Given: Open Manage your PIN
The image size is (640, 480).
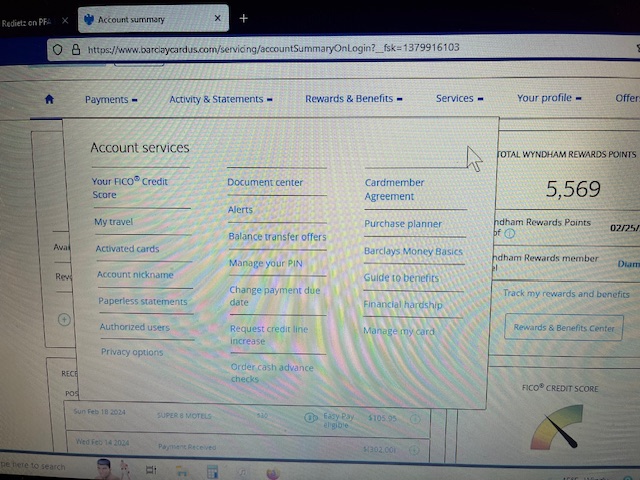Looking at the screenshot, I should click(266, 263).
